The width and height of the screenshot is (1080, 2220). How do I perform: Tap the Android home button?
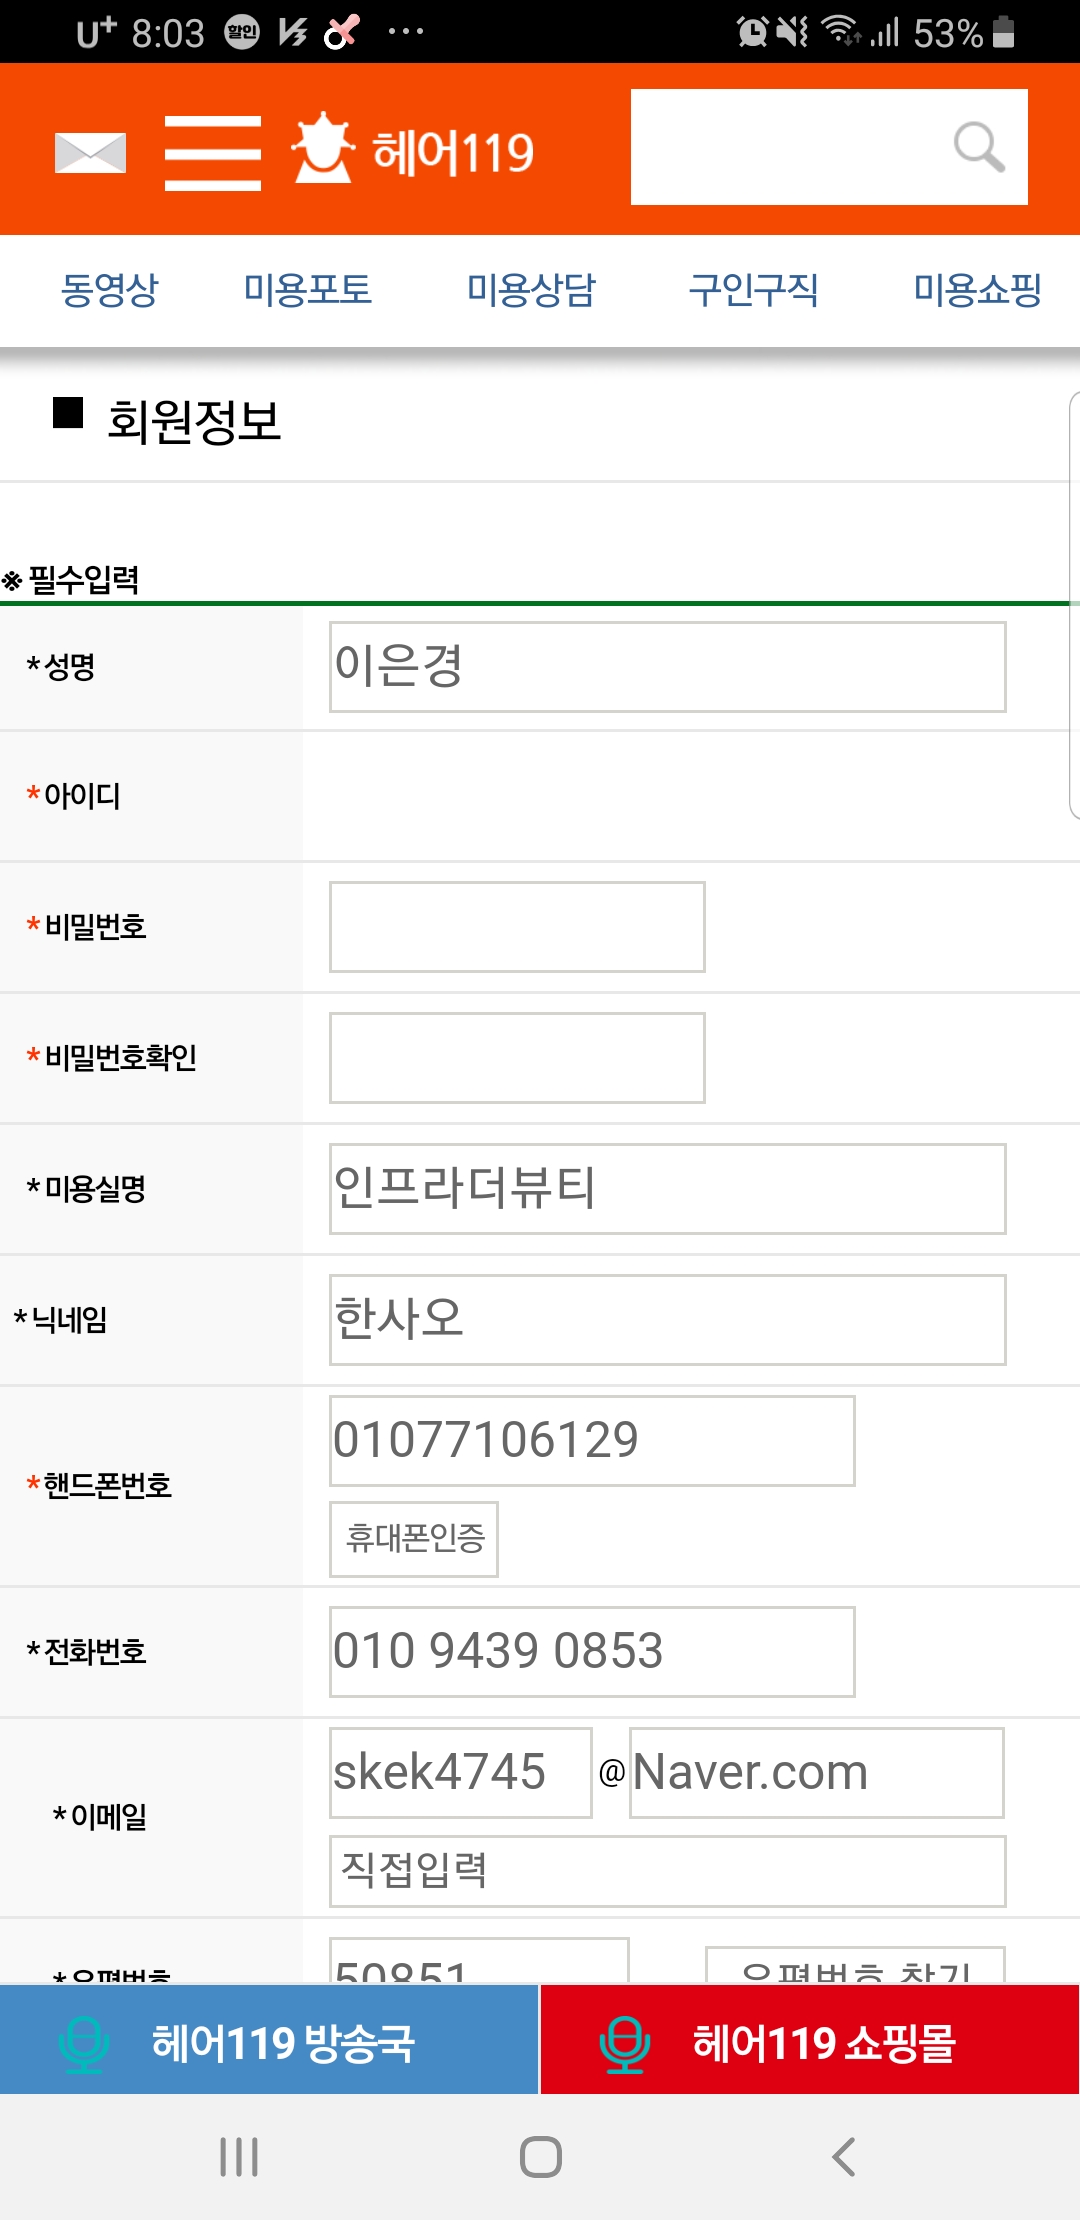pyautogui.click(x=540, y=2156)
